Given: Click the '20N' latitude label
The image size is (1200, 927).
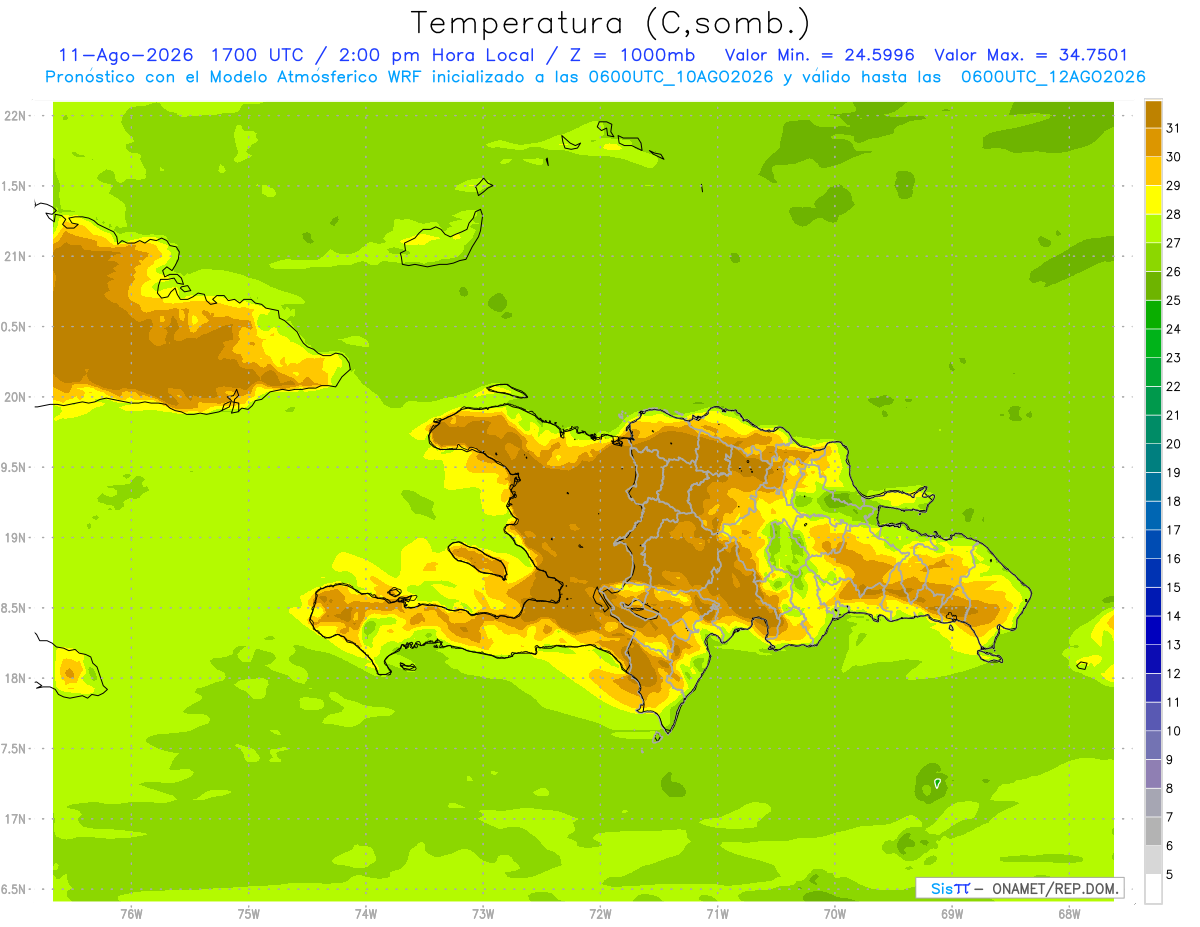Looking at the screenshot, I should pos(14,397).
